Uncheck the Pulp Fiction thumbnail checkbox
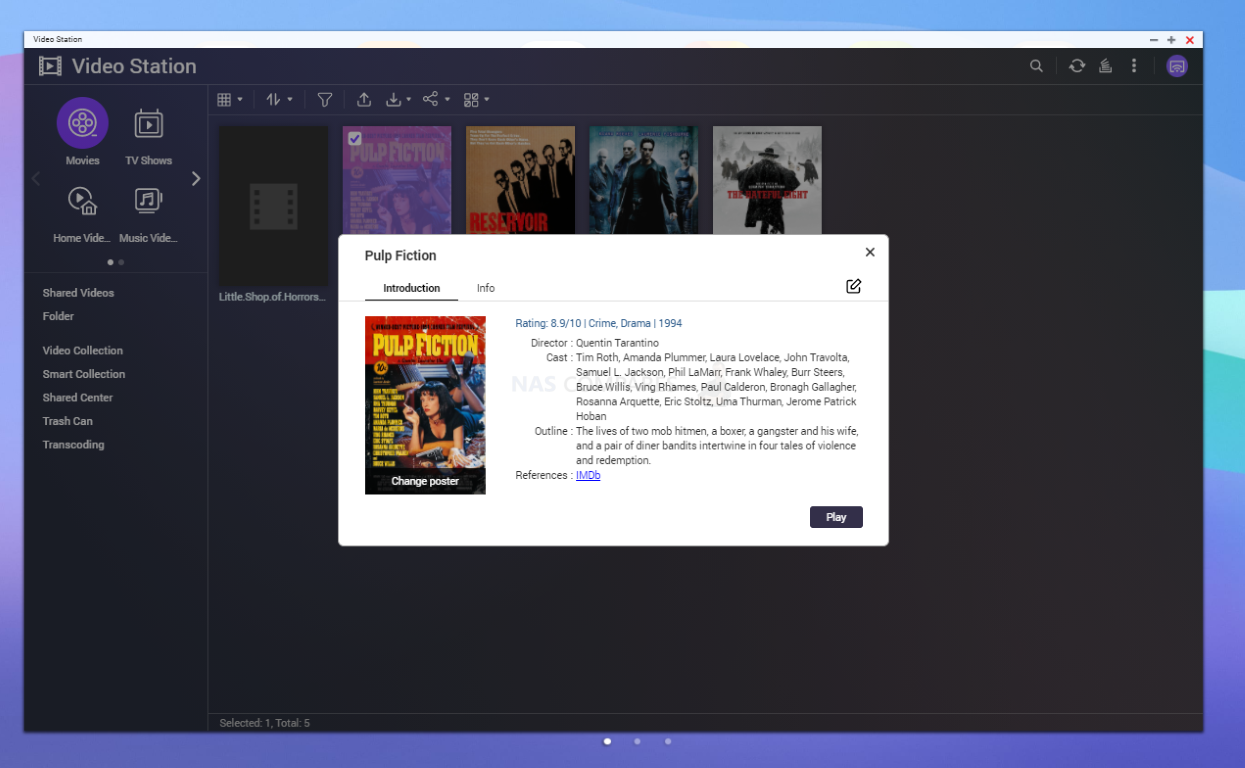1245x768 pixels. (354, 139)
